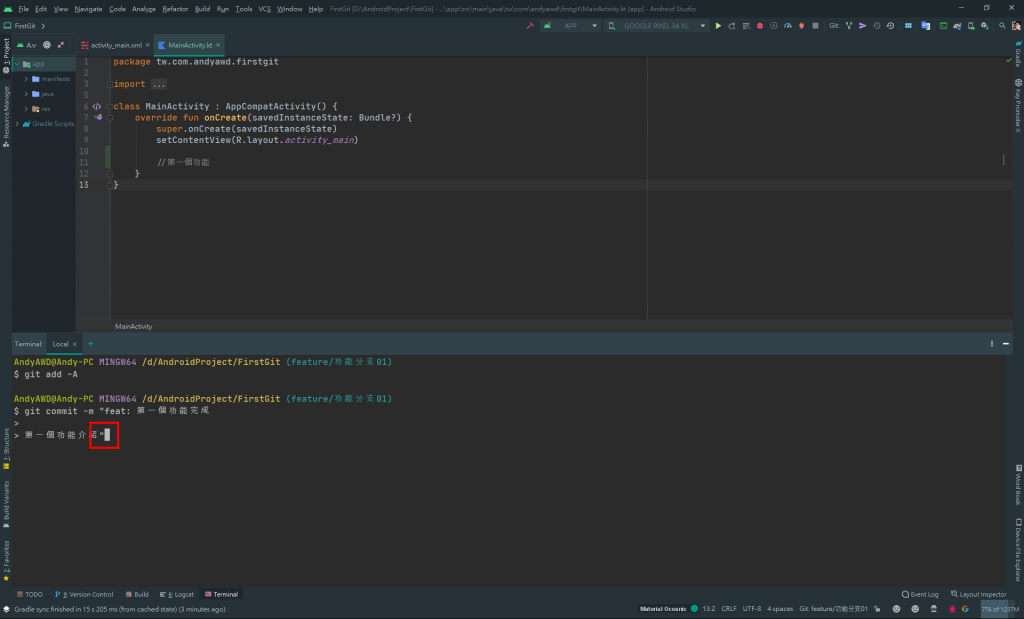Click Scroll from Source target icon in Project panel
The height and width of the screenshot is (619, 1024).
(x=47, y=45)
